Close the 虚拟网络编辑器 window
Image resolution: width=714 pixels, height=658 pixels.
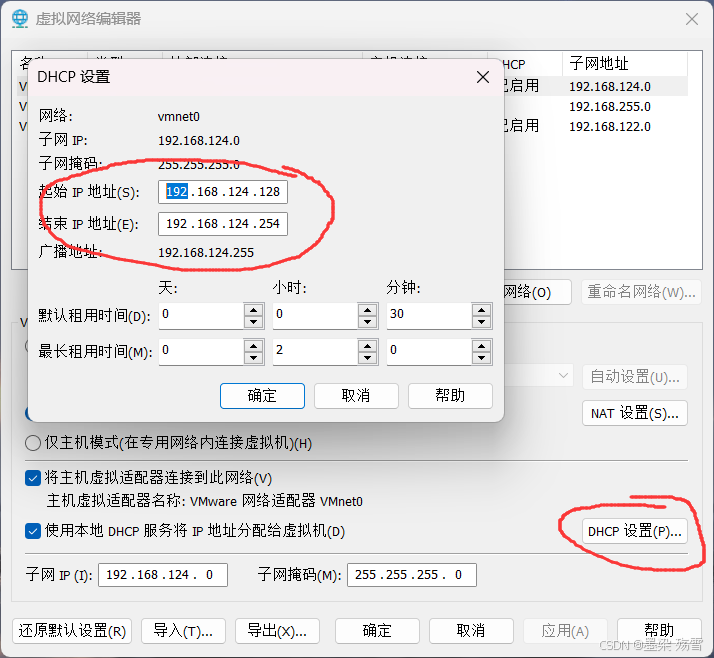692,19
